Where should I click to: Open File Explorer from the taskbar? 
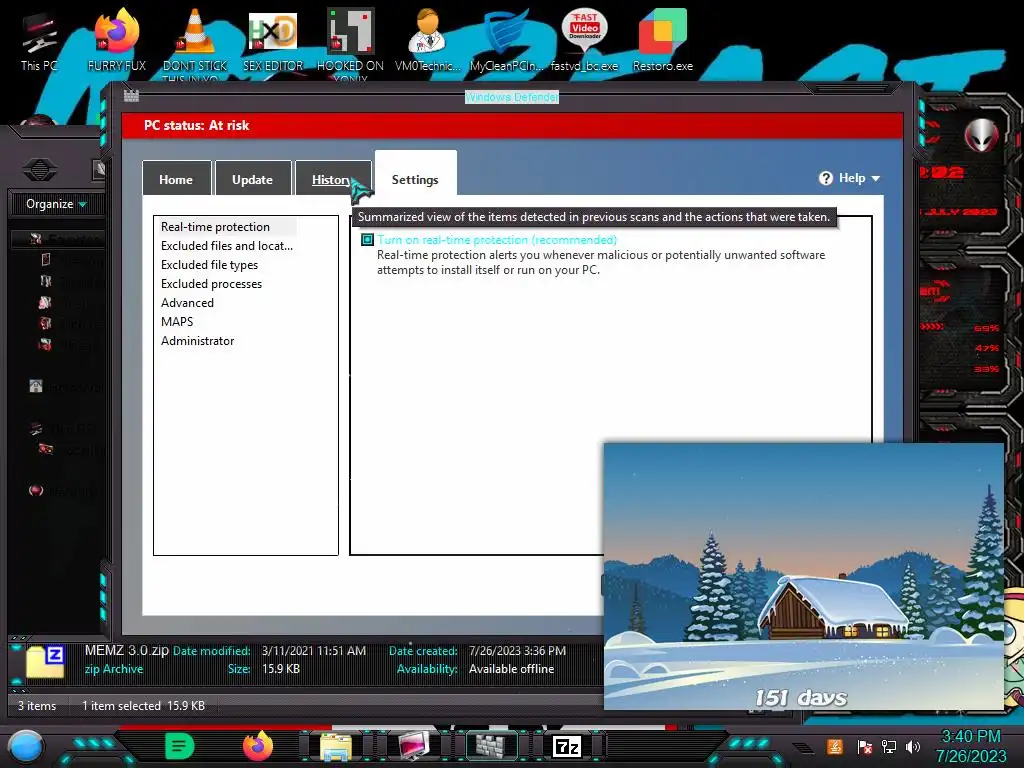[336, 746]
